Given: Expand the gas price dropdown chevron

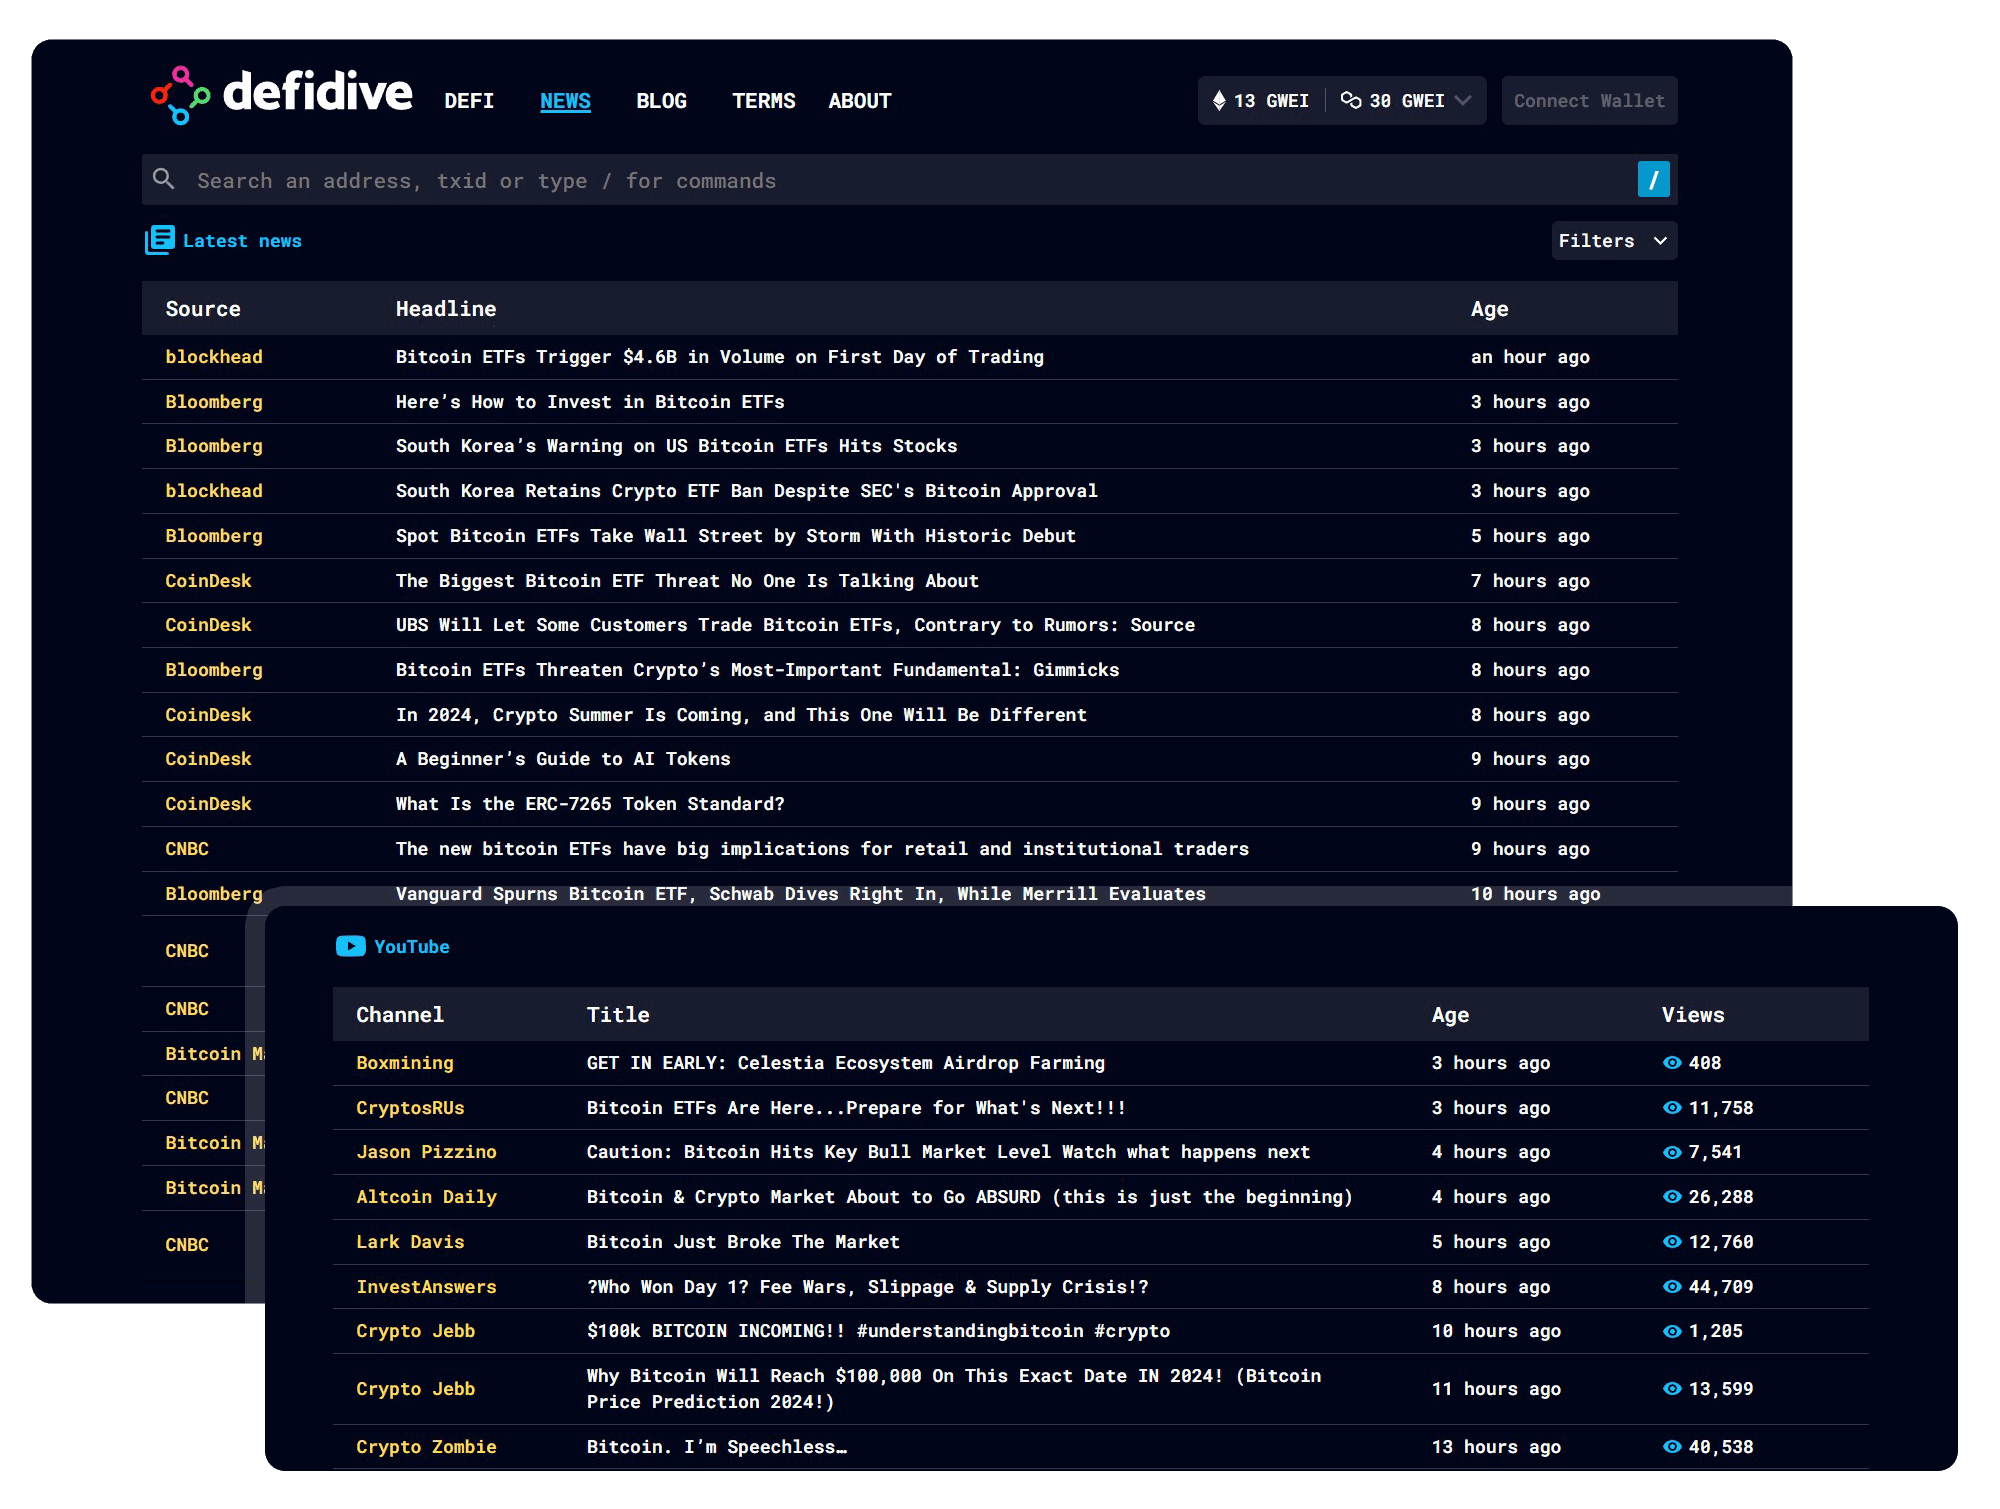Looking at the screenshot, I should tap(1463, 101).
